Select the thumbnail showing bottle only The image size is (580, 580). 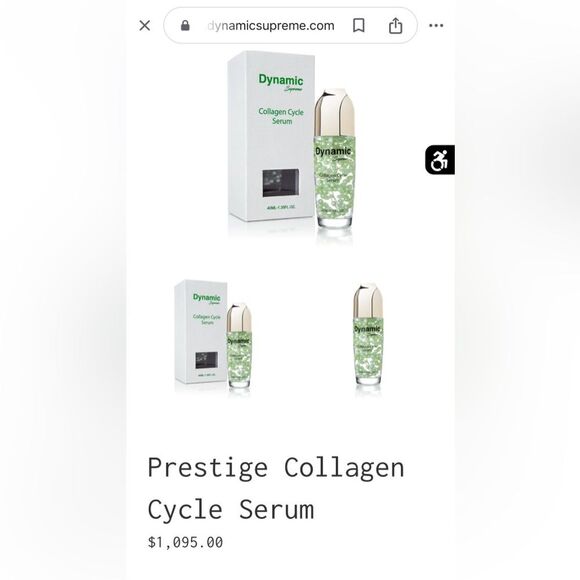368,335
